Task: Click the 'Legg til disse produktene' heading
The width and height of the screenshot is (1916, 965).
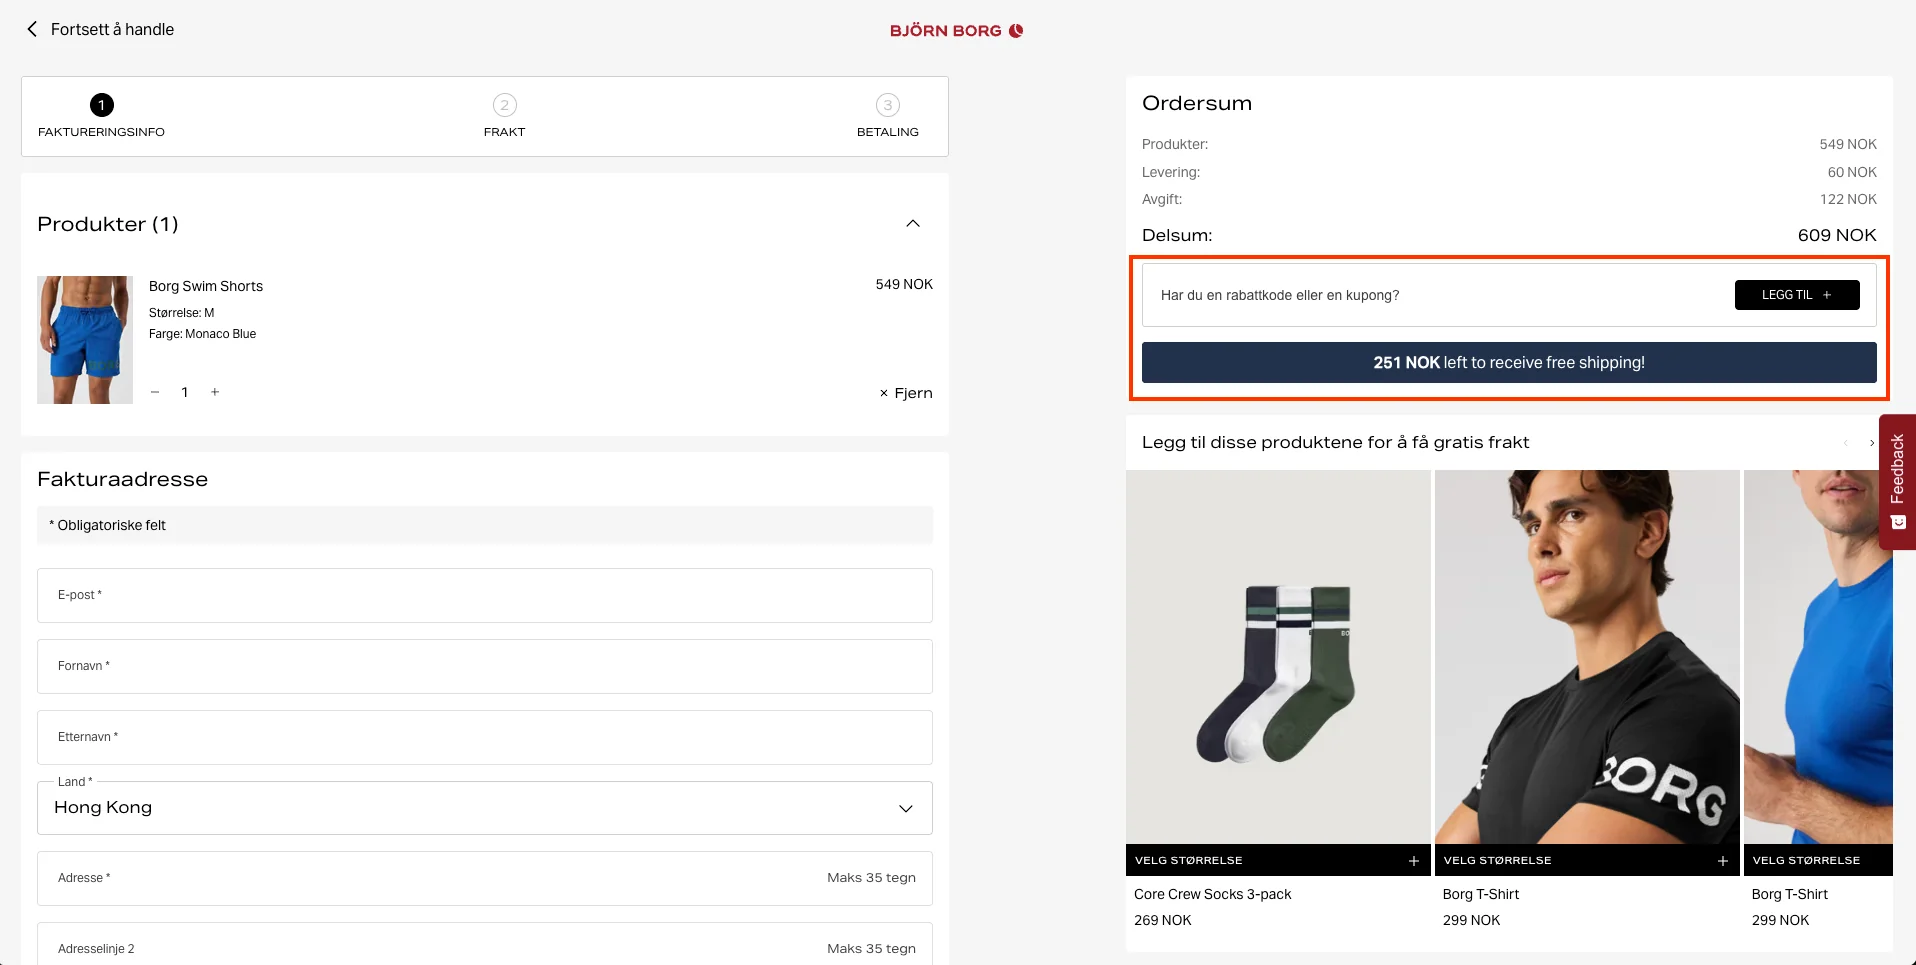Action: 1335,442
